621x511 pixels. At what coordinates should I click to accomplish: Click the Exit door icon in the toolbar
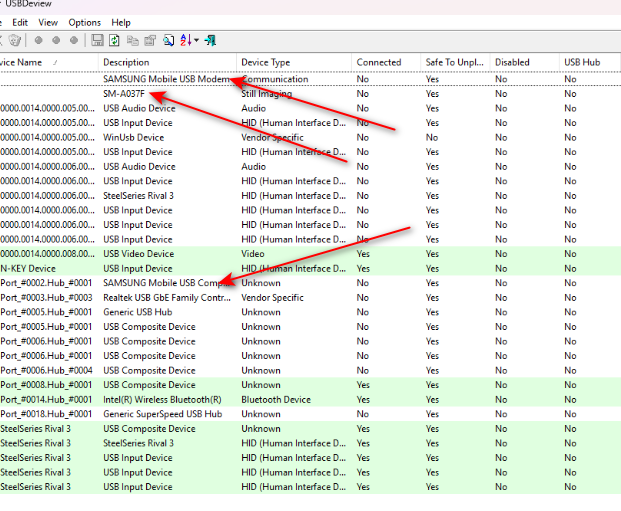[x=210, y=40]
